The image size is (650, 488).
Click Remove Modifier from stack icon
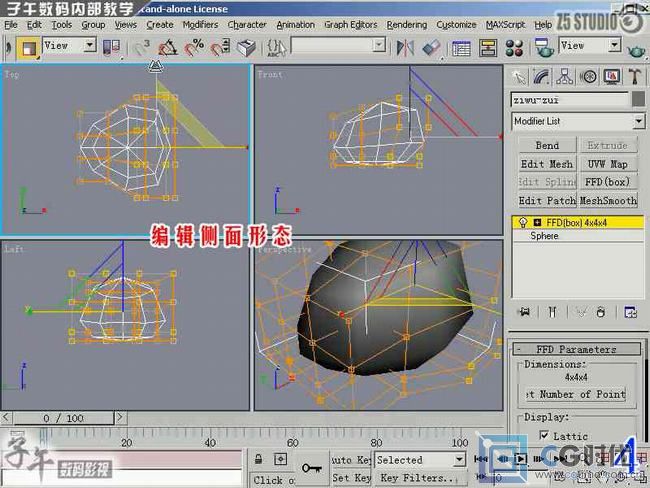point(601,312)
